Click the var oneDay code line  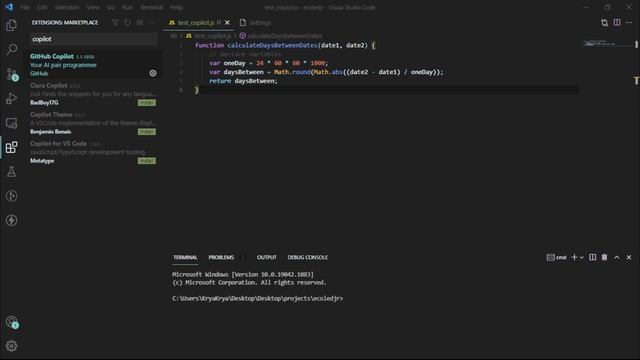268,63
